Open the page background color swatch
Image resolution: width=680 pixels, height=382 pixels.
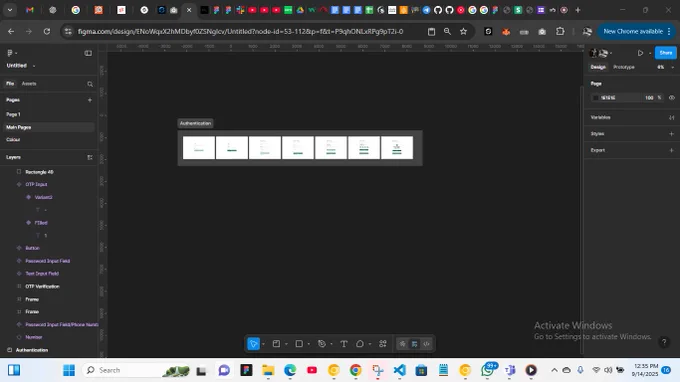click(x=595, y=98)
